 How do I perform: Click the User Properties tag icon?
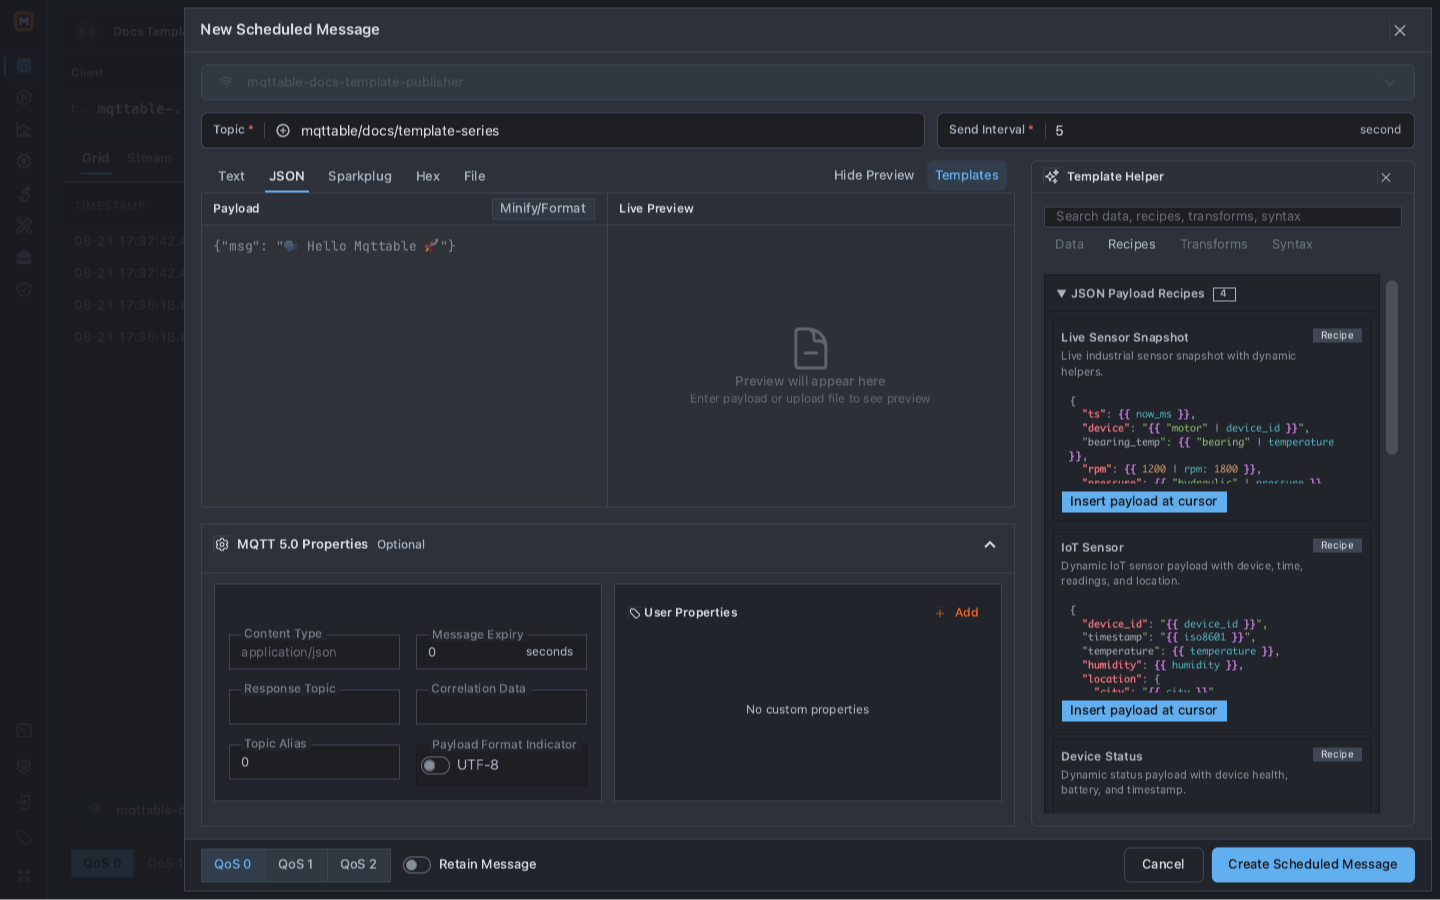[634, 613]
